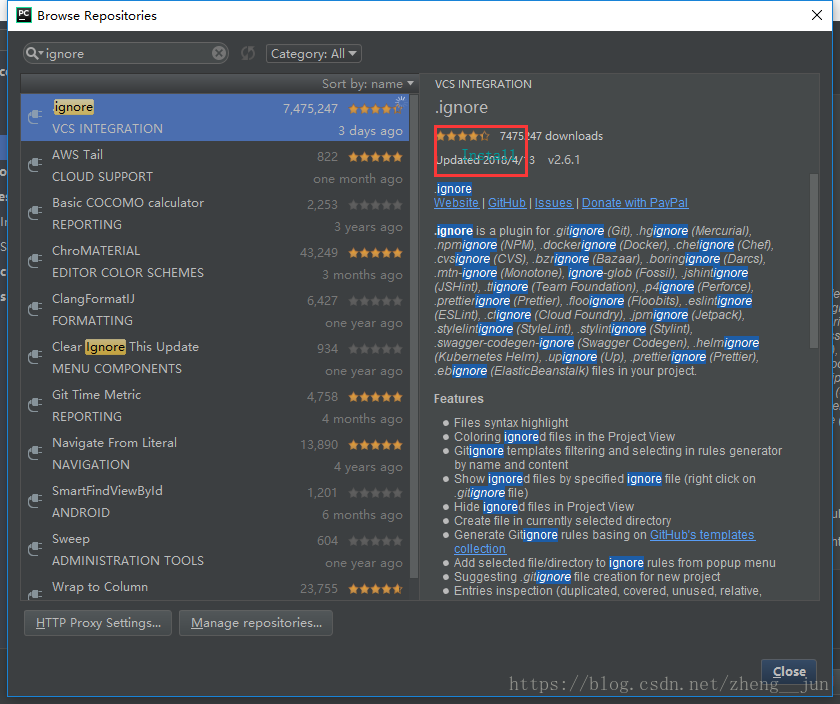Select the ClangFormatIJ plugin
Viewport: 840px width, 704px height.
point(215,309)
